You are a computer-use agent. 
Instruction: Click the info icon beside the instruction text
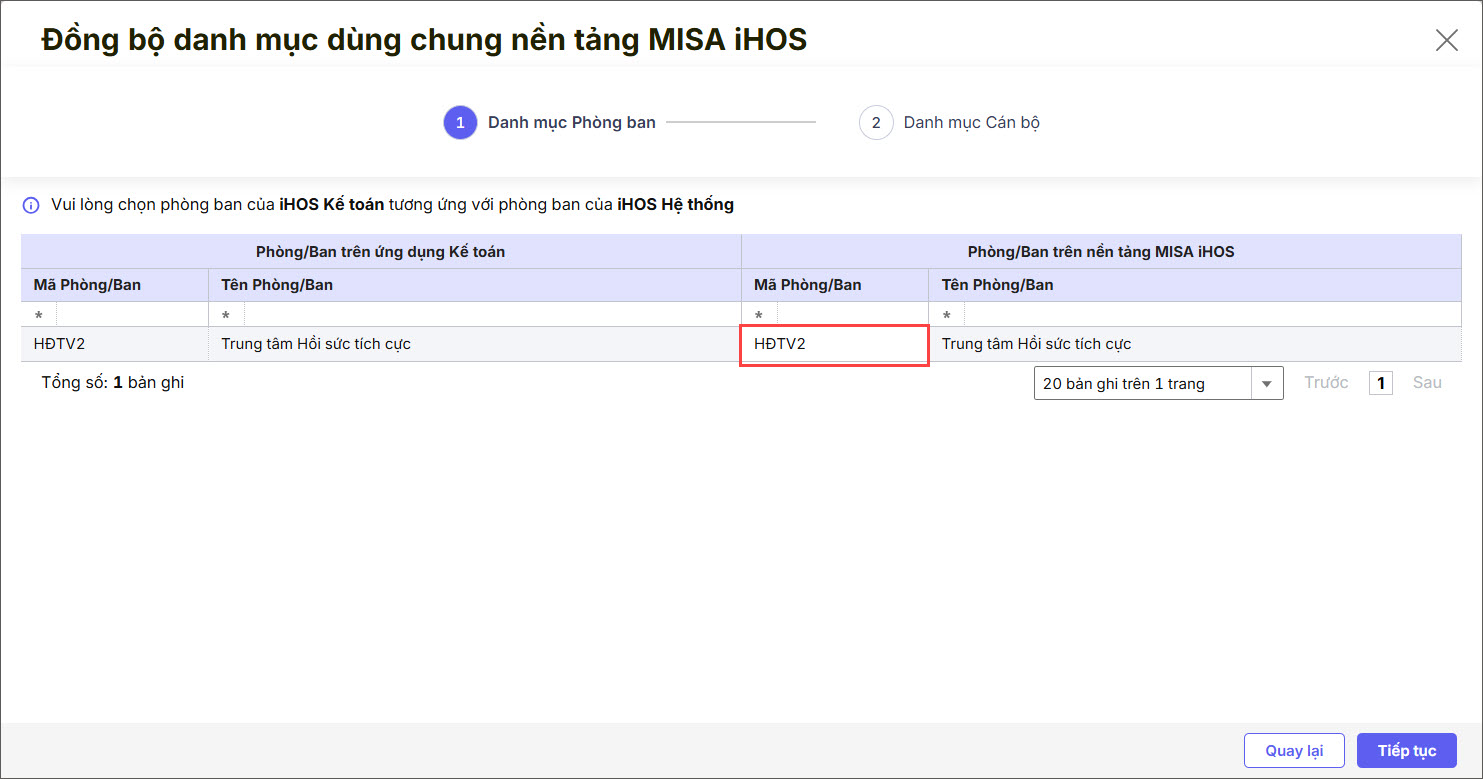click(x=31, y=205)
